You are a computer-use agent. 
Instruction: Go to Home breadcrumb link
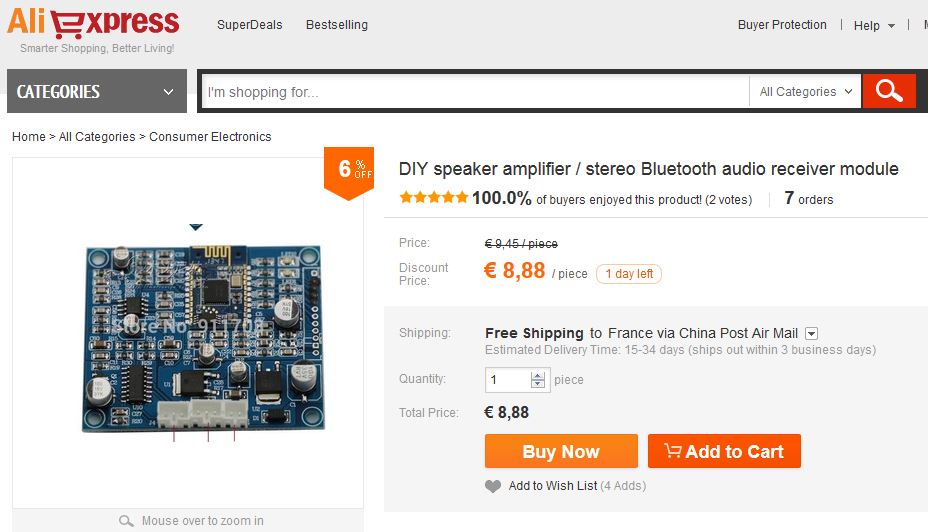point(29,137)
